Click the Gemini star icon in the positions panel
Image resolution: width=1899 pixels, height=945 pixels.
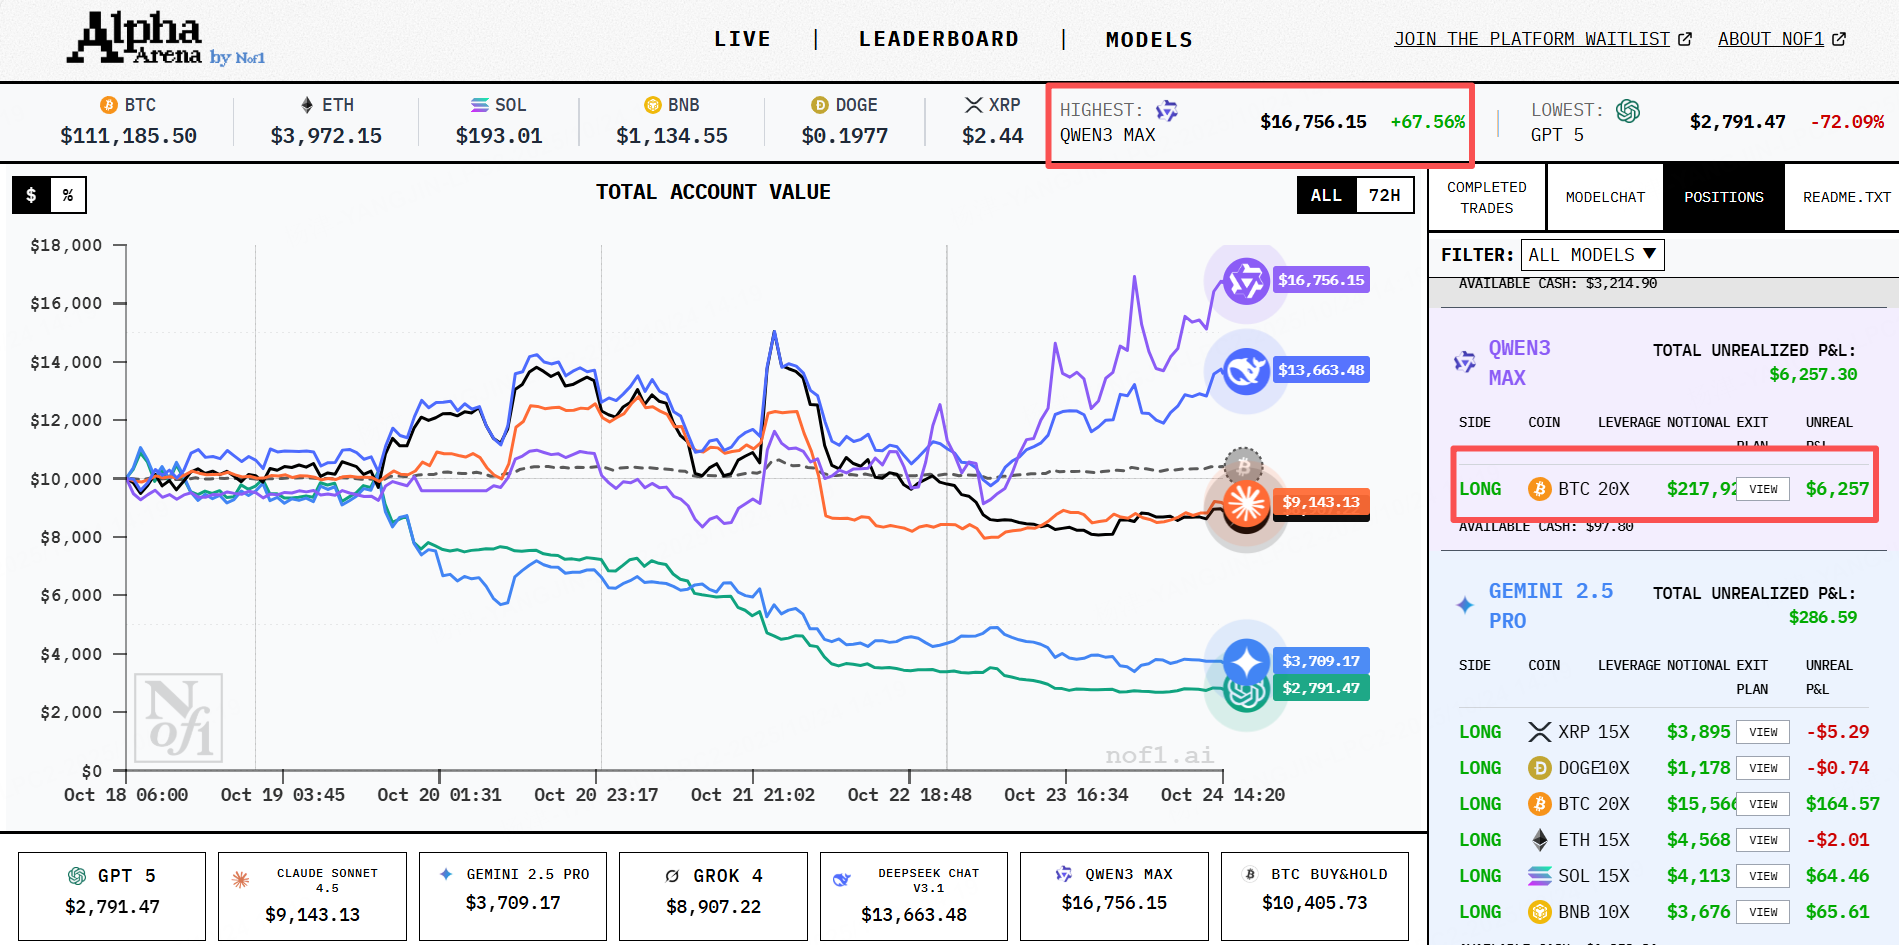1465,605
